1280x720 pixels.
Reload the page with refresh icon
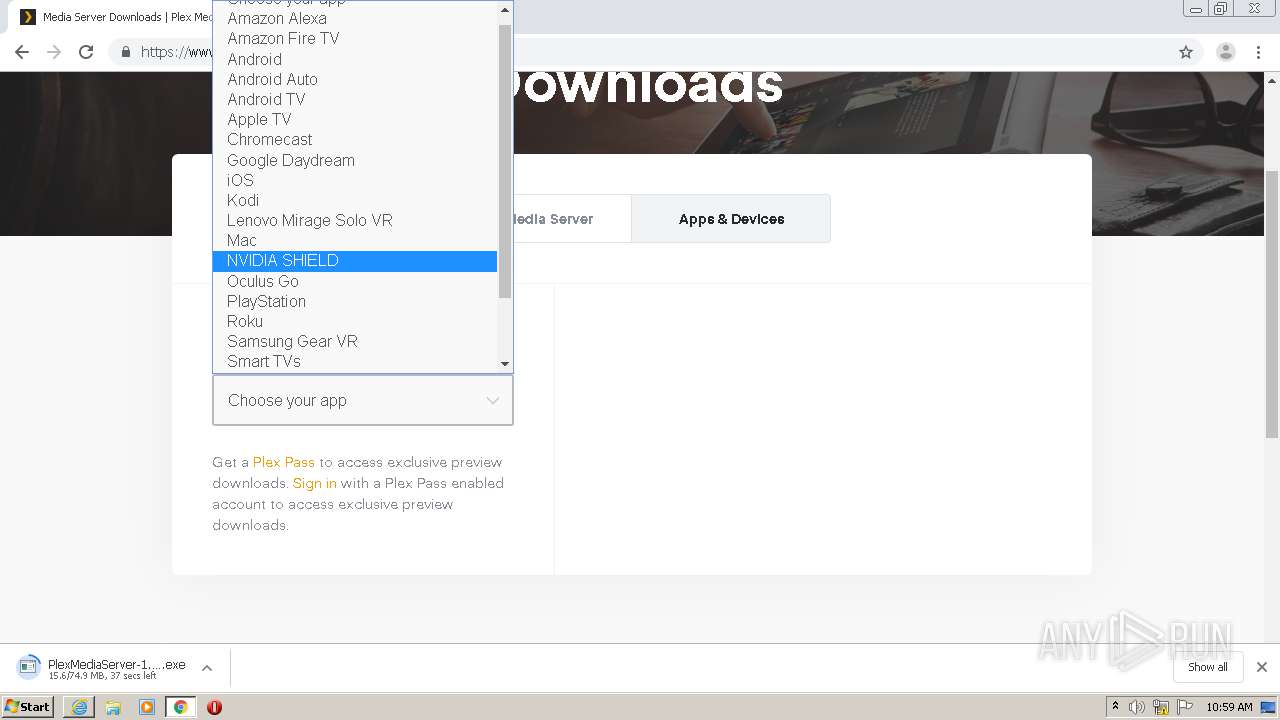coord(86,52)
